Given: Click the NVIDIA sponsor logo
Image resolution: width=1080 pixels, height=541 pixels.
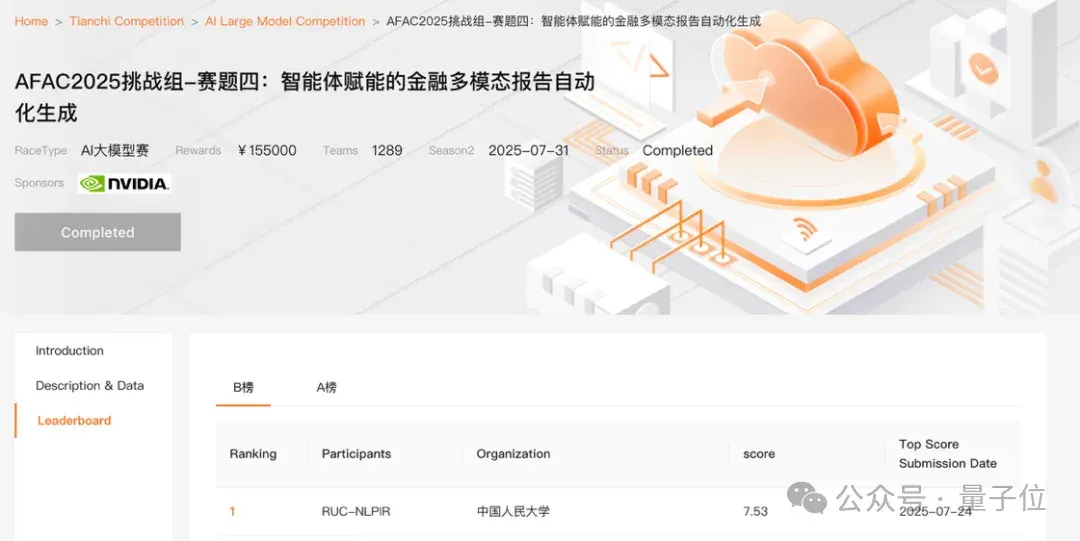Looking at the screenshot, I should (x=124, y=183).
